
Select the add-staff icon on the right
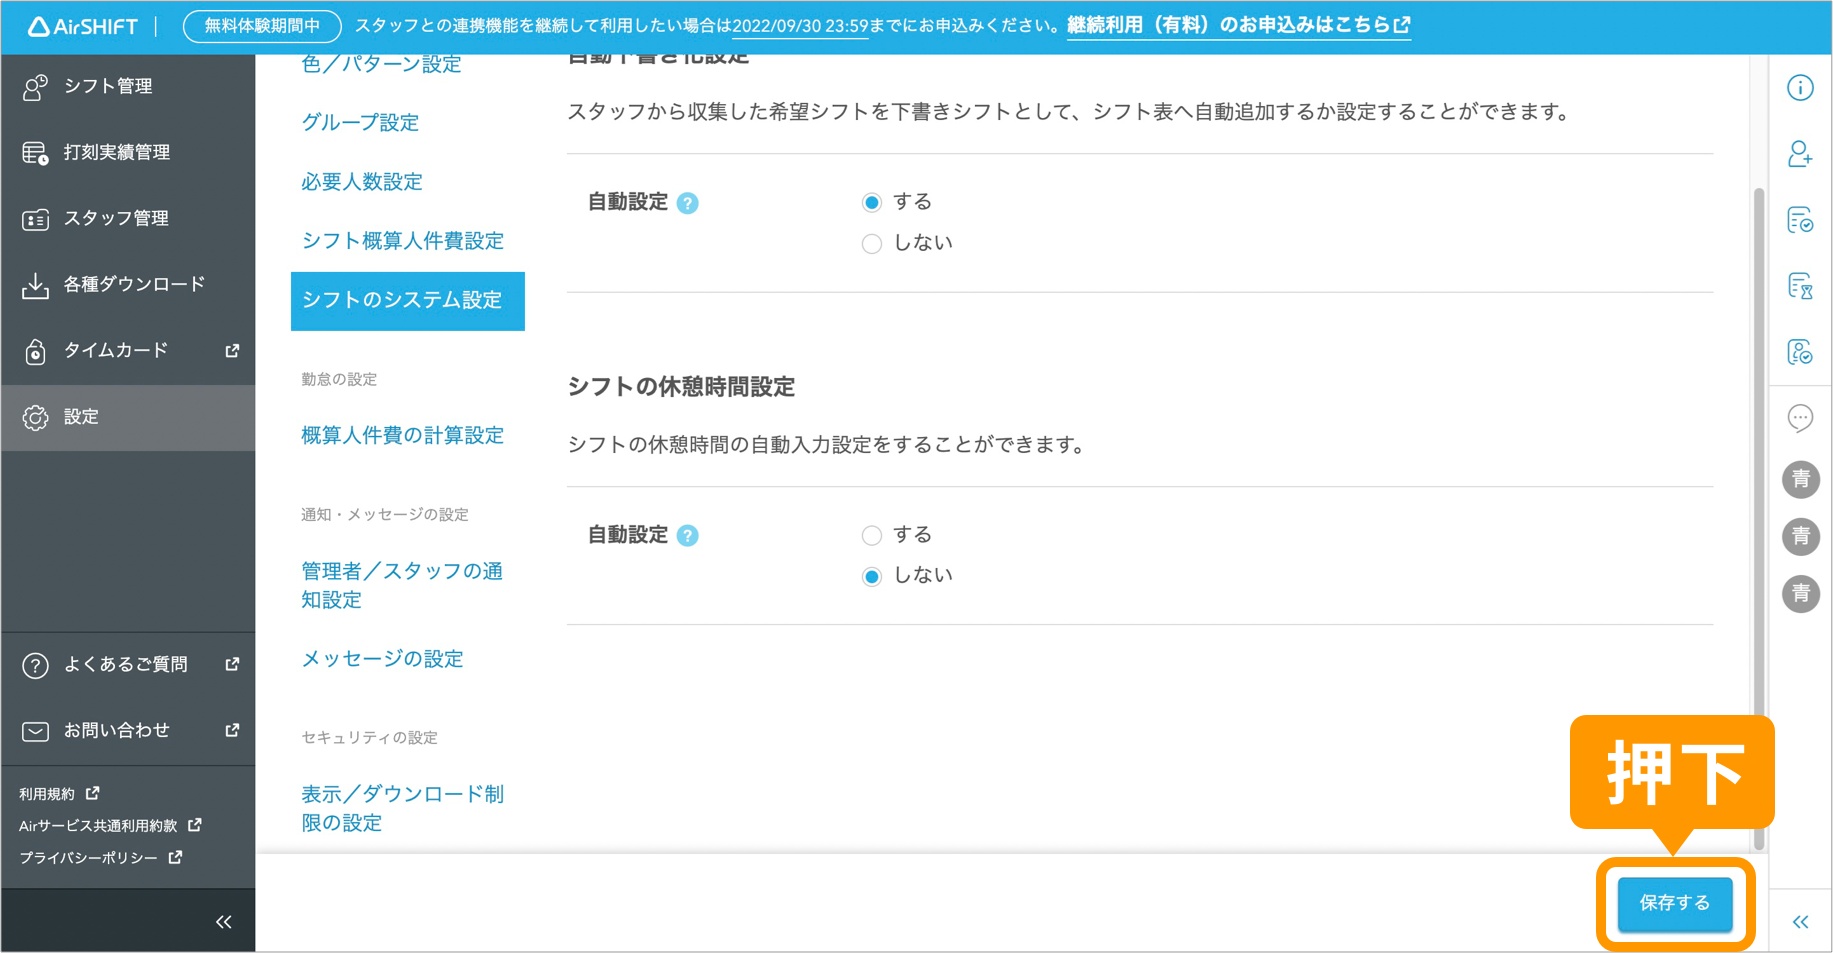pyautogui.click(x=1800, y=155)
